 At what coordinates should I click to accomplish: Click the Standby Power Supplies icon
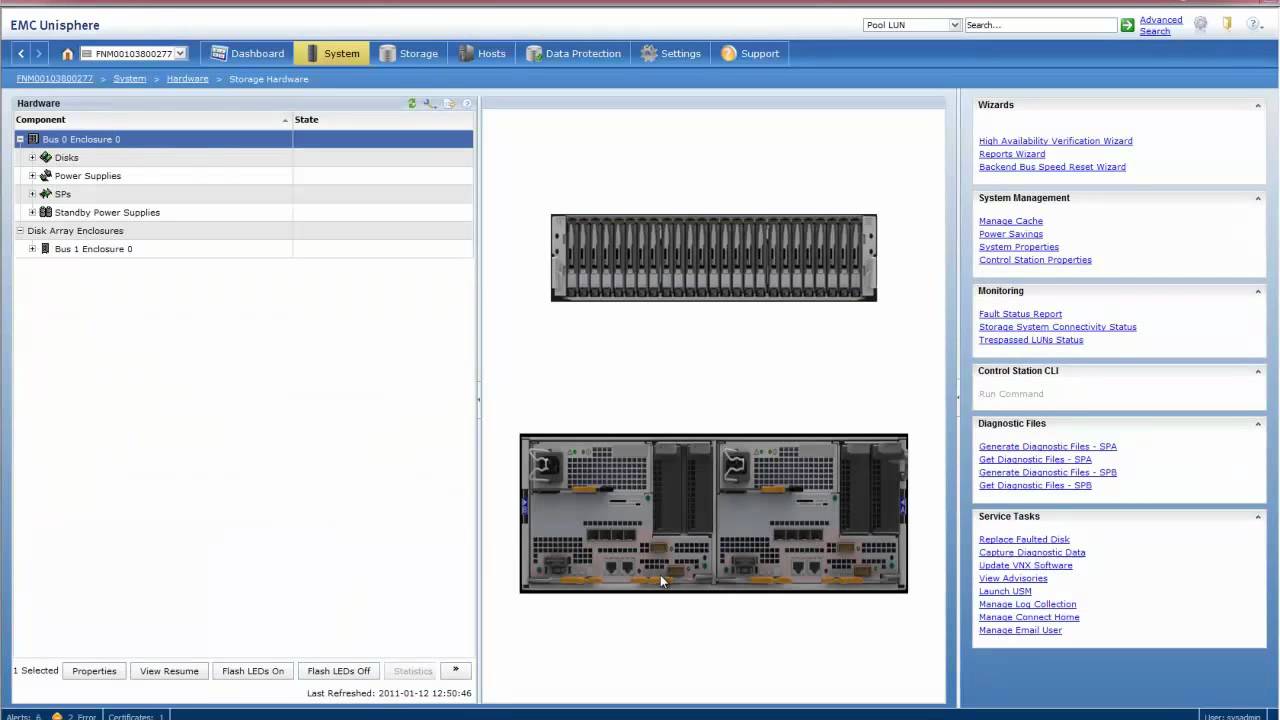pos(46,212)
